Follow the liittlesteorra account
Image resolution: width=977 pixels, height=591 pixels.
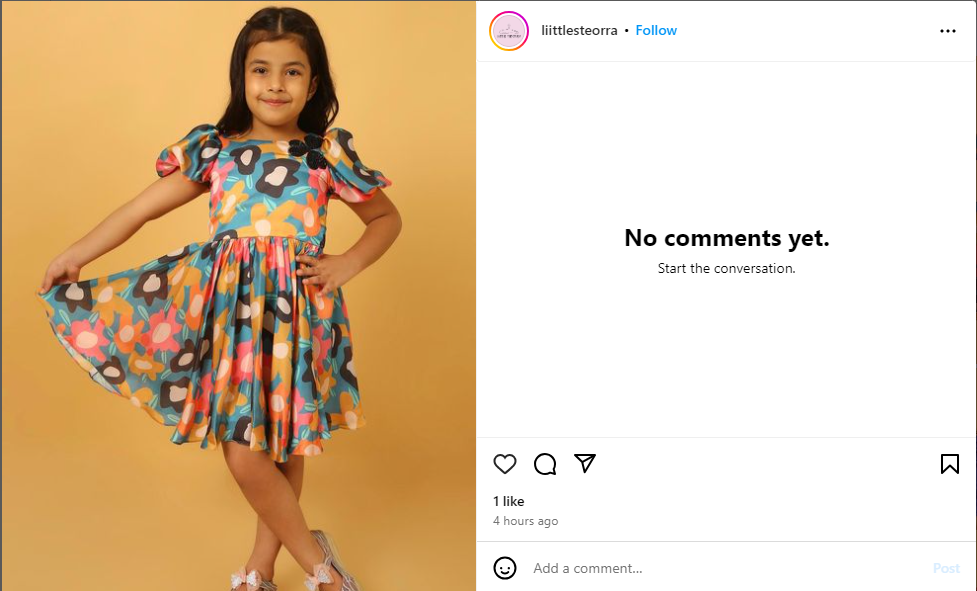point(656,31)
